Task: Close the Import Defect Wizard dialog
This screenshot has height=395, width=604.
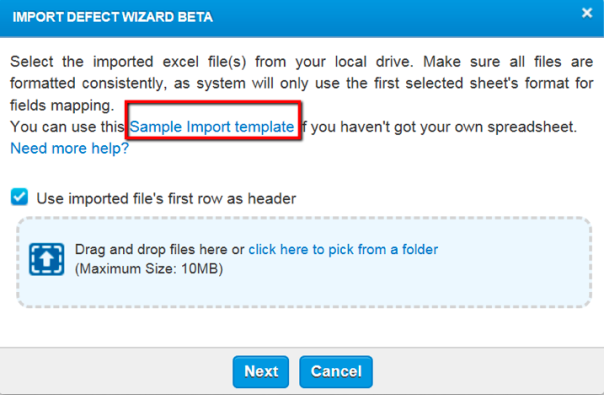Action: point(587,13)
